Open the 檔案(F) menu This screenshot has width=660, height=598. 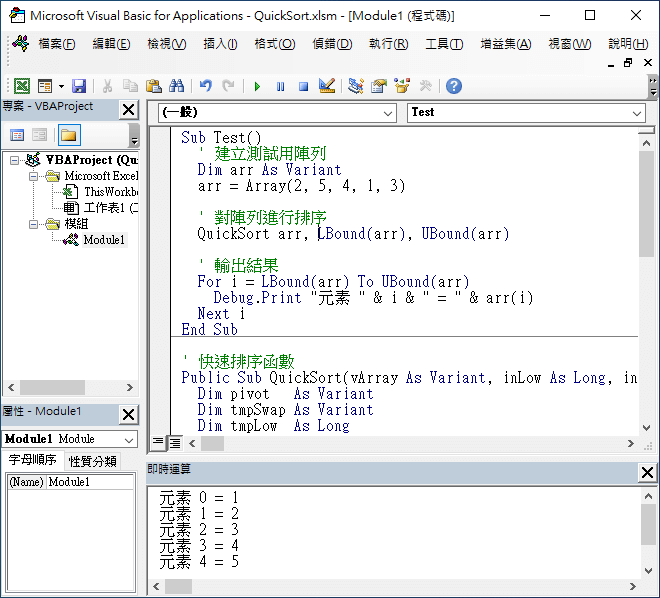[x=56, y=44]
